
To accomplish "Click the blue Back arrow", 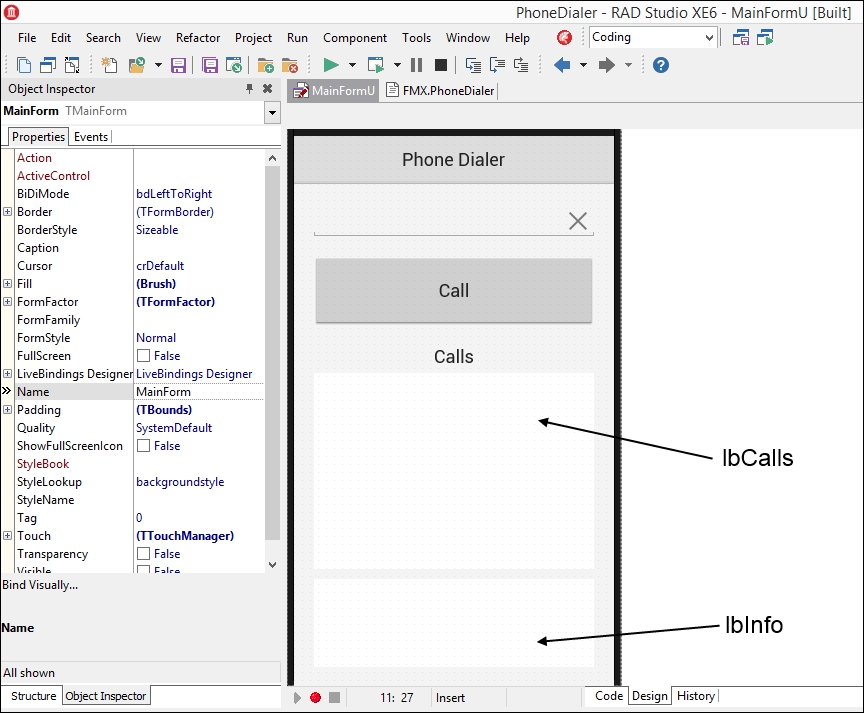I will click(x=562, y=65).
